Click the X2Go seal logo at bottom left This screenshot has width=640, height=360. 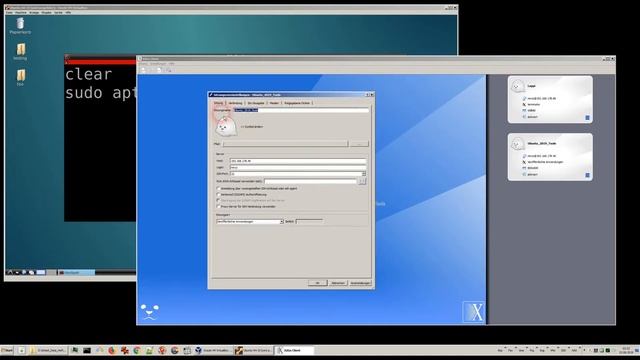coord(149,312)
